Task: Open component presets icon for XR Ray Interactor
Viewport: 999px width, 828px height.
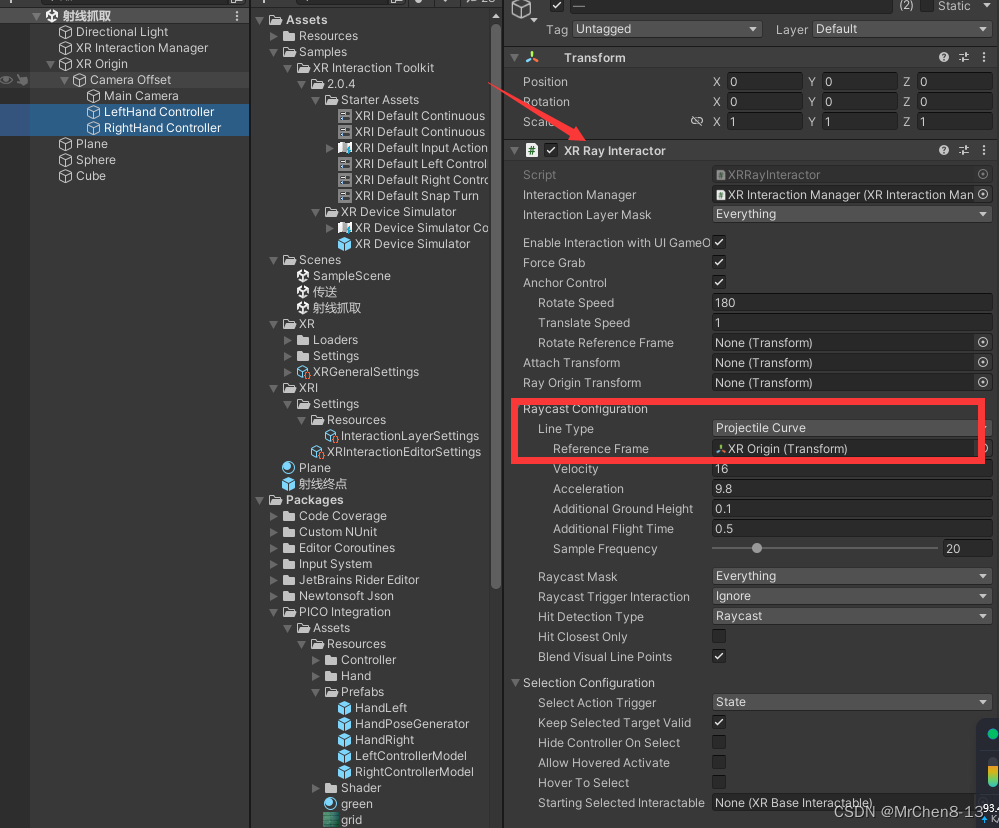Action: 963,150
